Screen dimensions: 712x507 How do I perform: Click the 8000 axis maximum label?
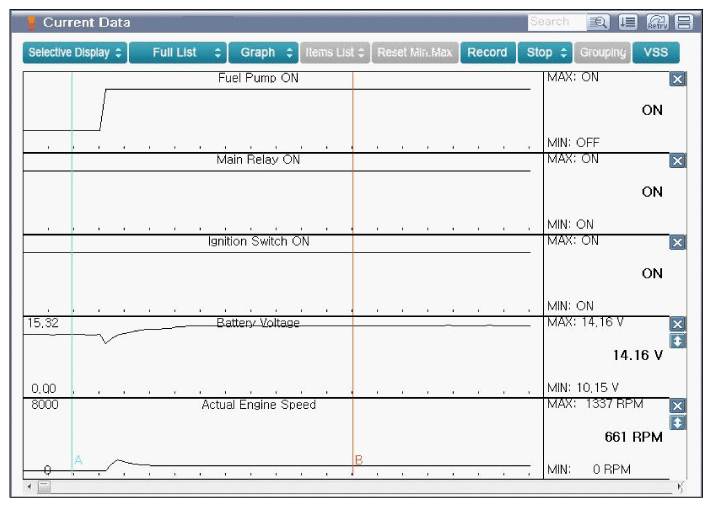(x=45, y=404)
